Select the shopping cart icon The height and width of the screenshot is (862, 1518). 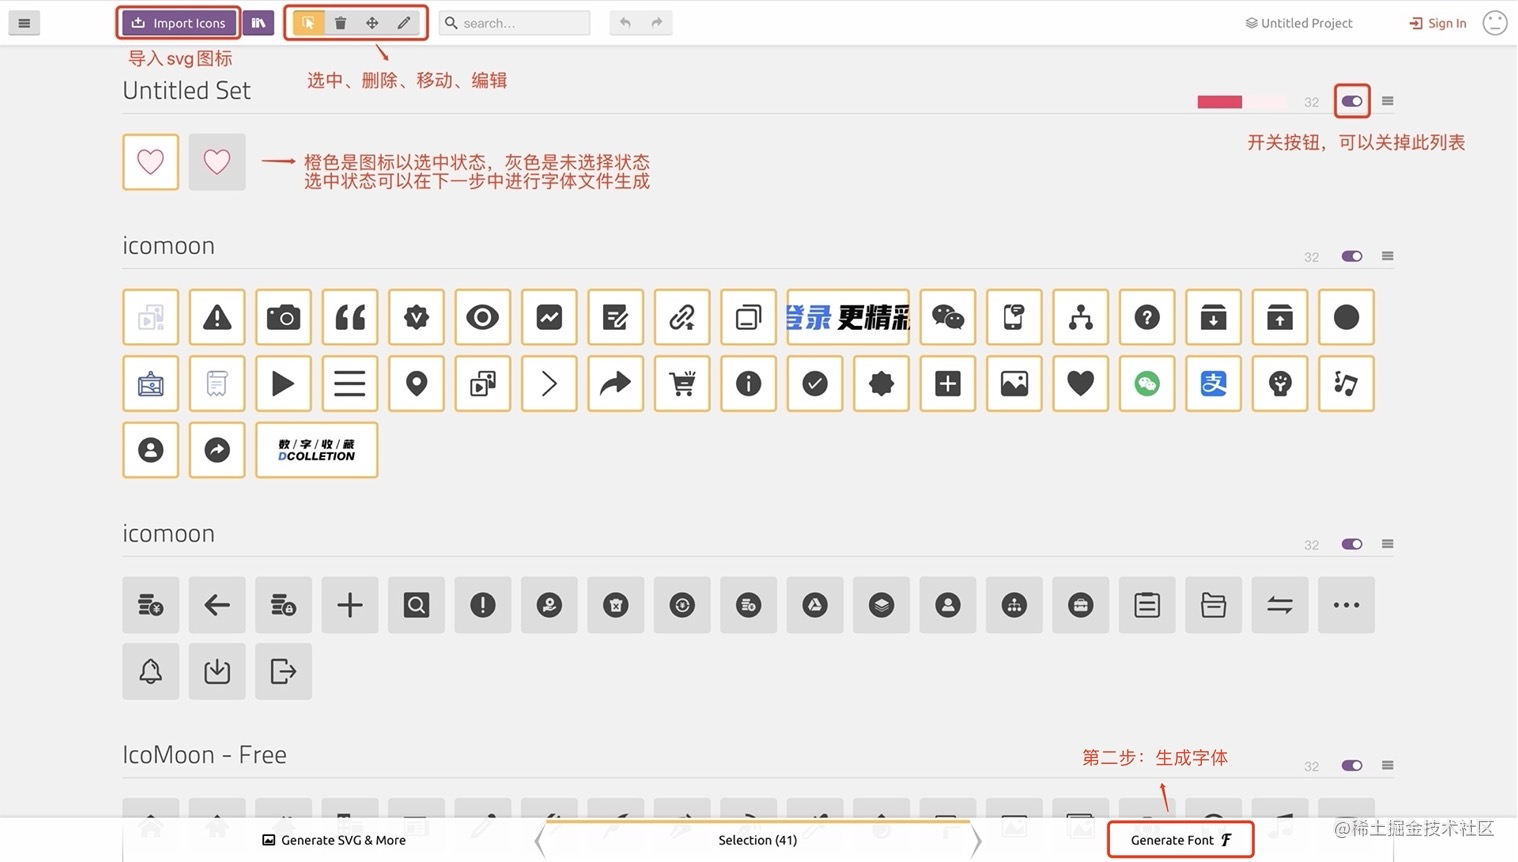click(x=681, y=383)
